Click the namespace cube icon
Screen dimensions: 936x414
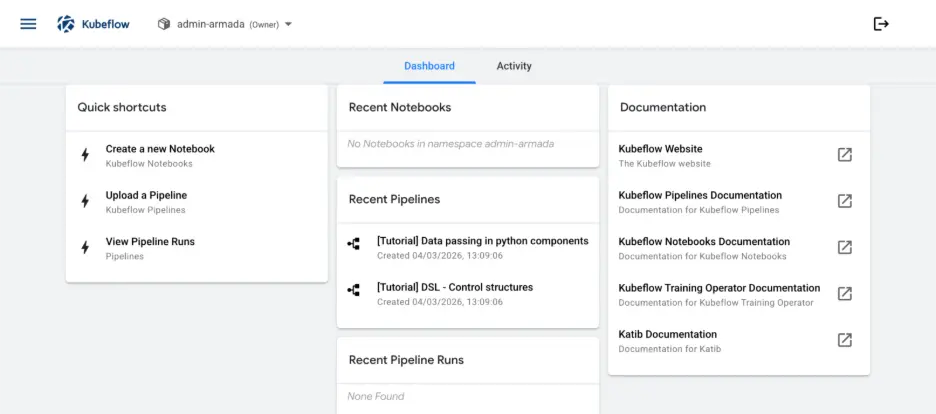[x=164, y=24]
